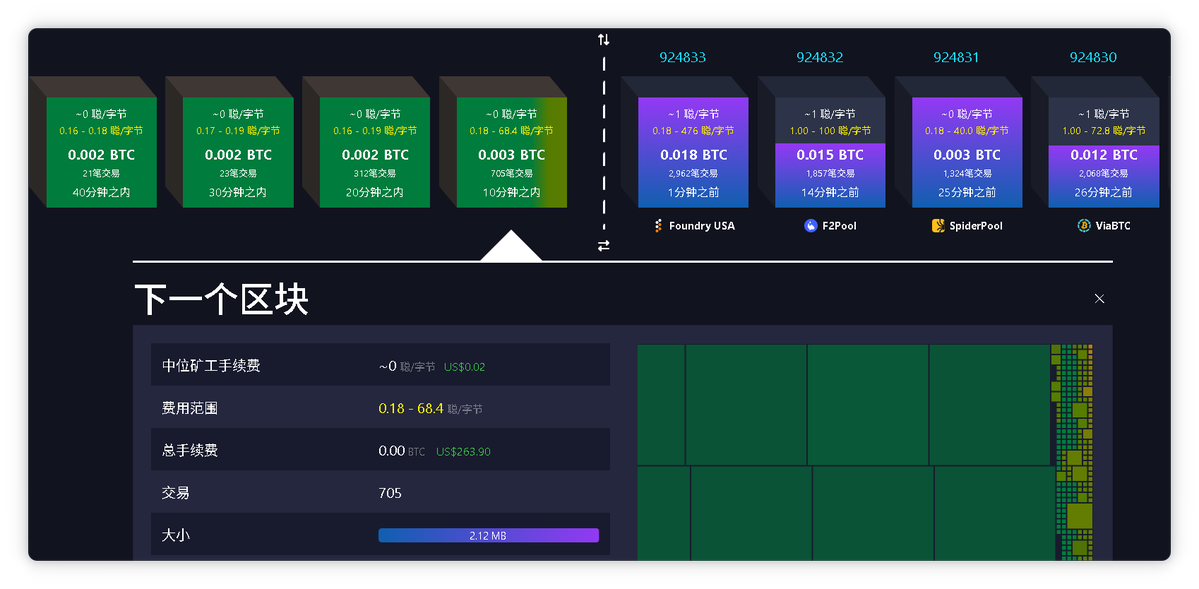This screenshot has height=589, width=1199.
Task: Click the 大小 row label
Action: point(176,535)
